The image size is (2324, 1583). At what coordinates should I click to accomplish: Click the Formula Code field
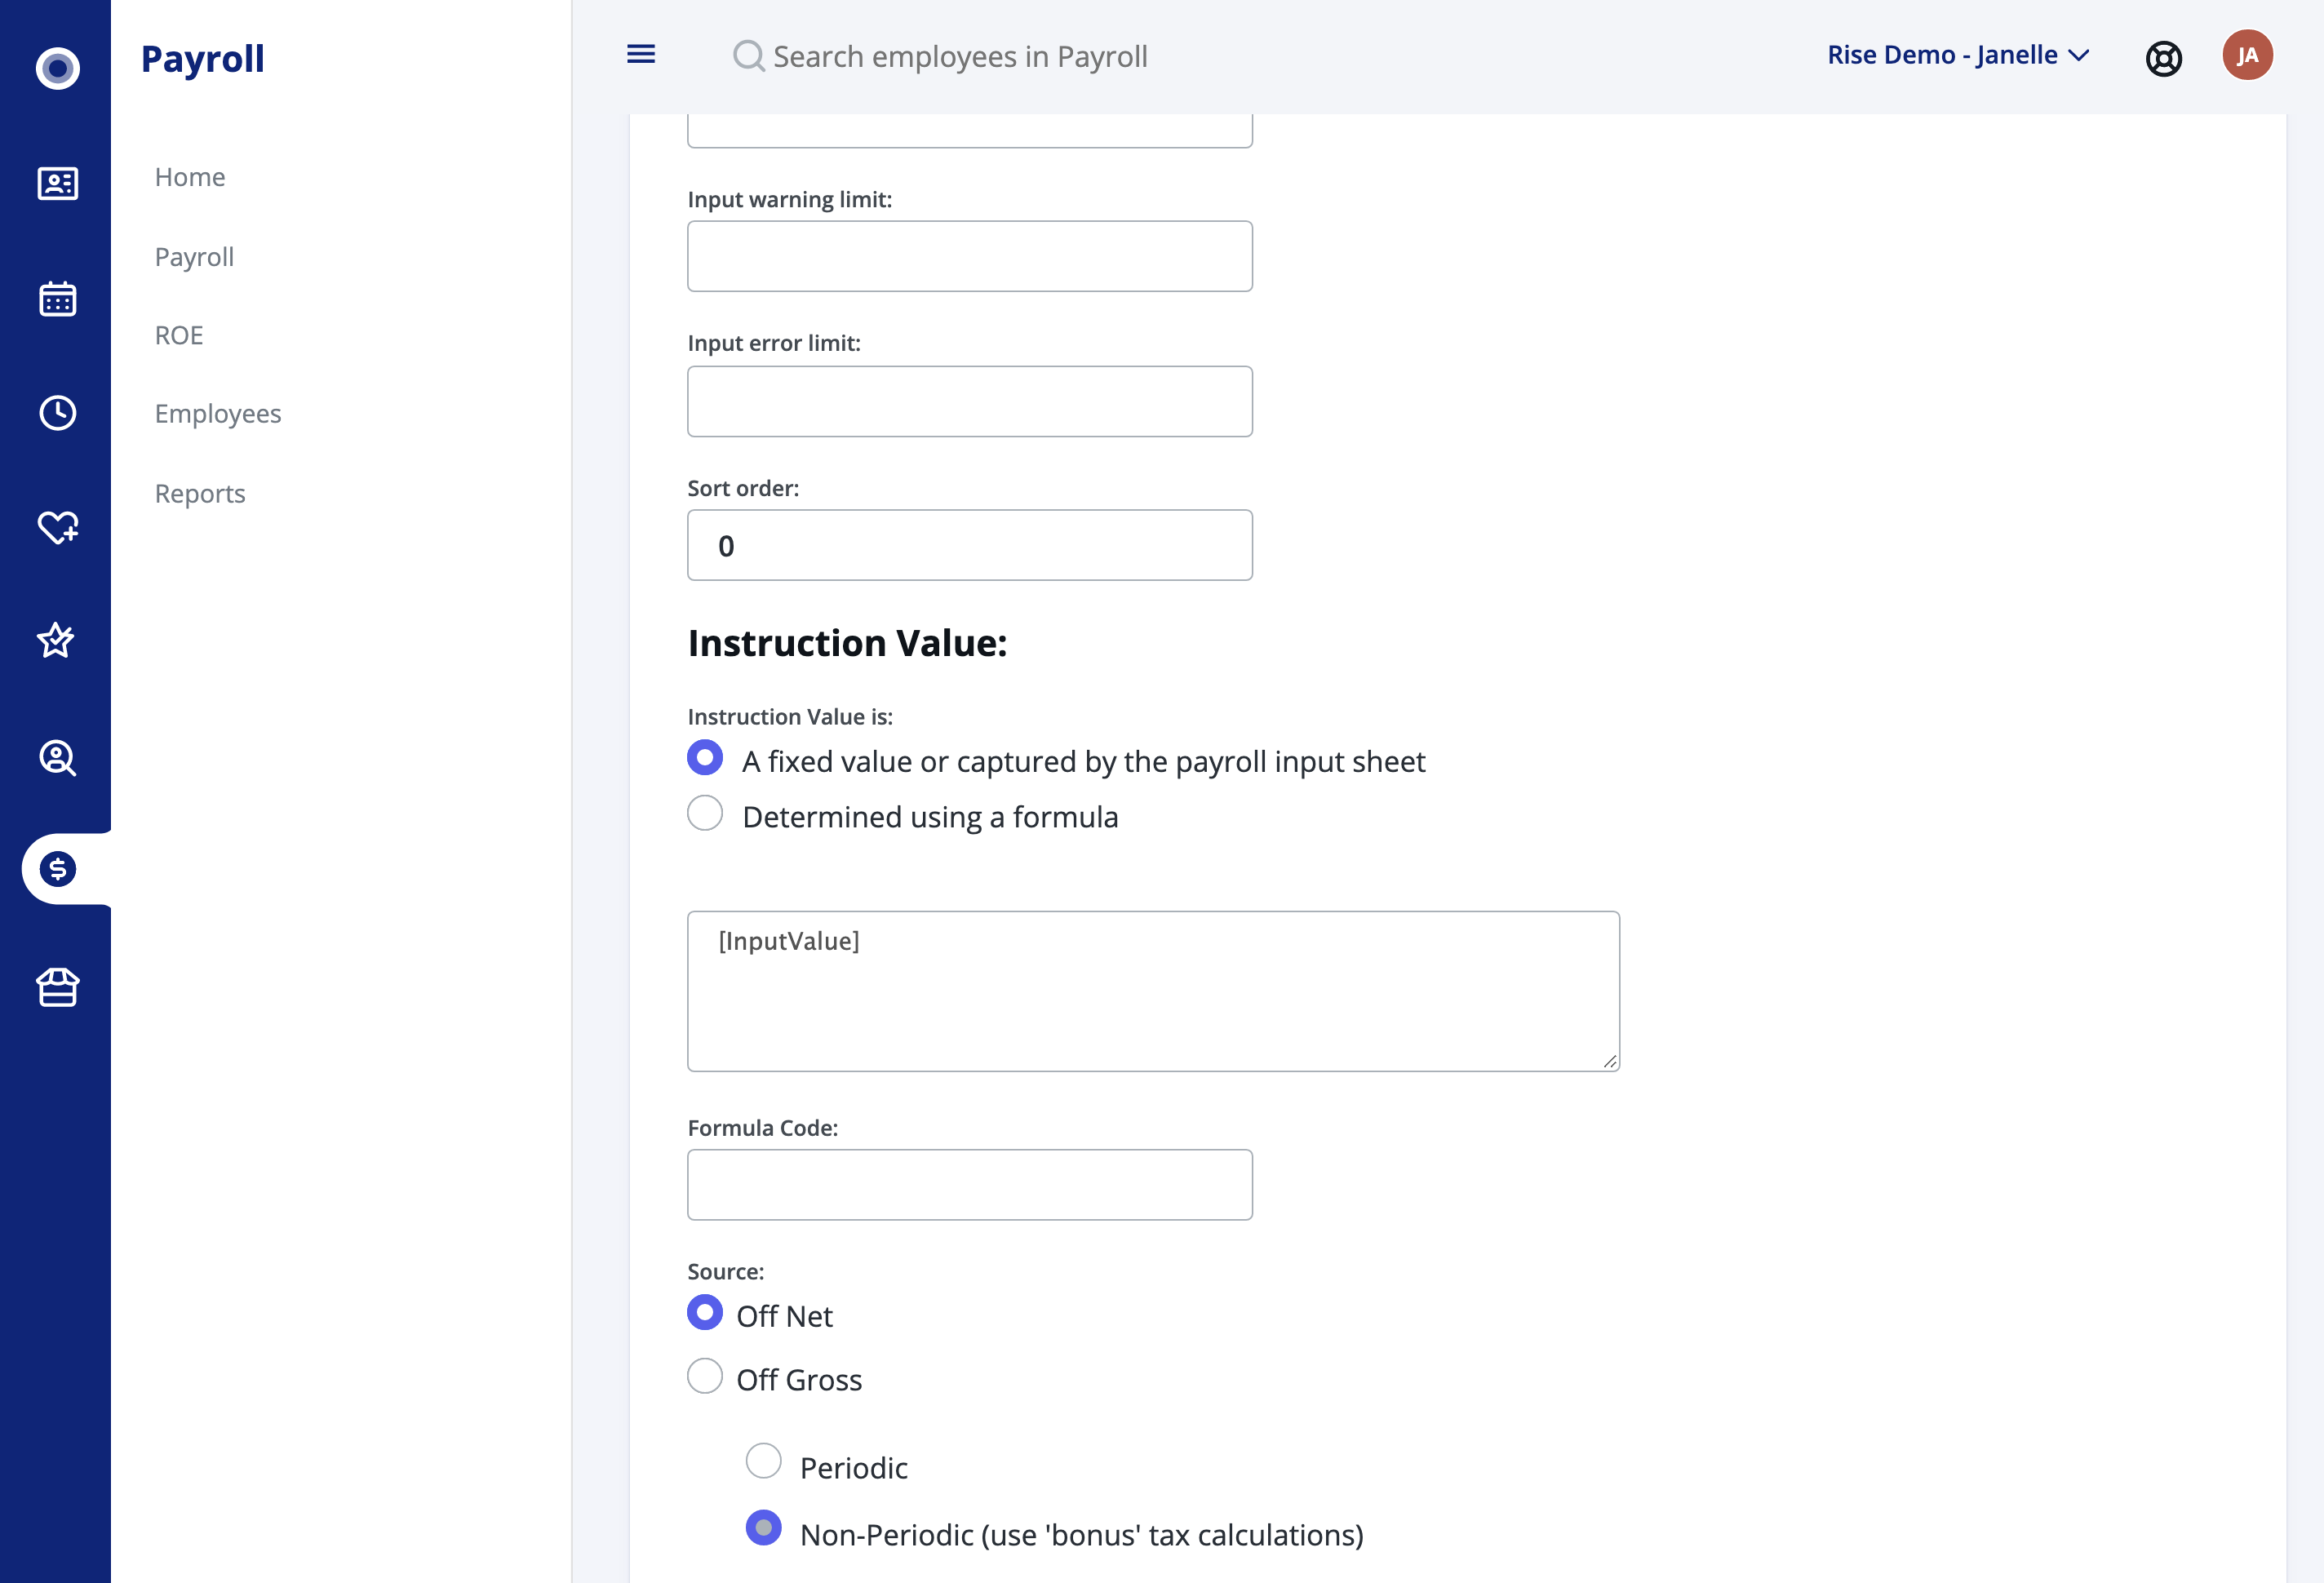(x=970, y=1185)
